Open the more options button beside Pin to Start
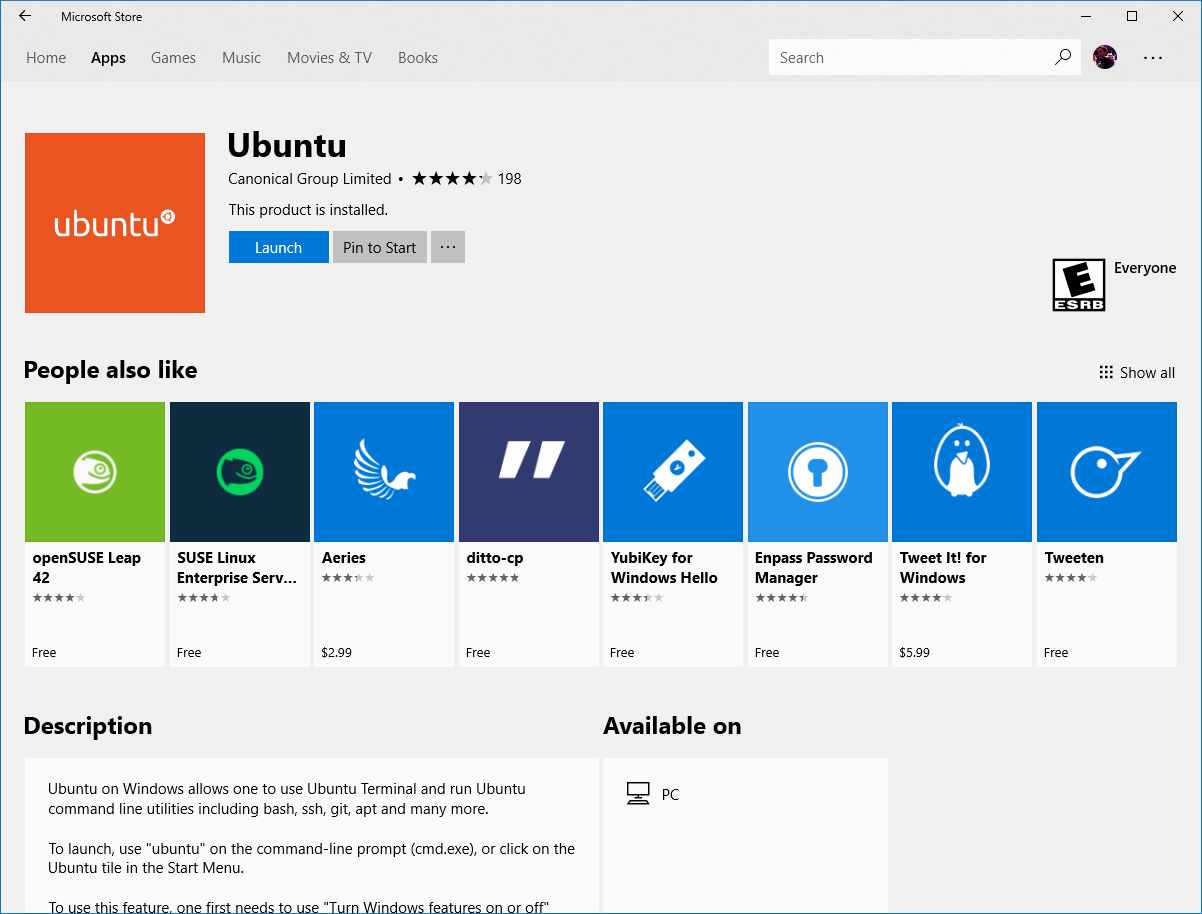Image resolution: width=1202 pixels, height=914 pixels. (448, 247)
